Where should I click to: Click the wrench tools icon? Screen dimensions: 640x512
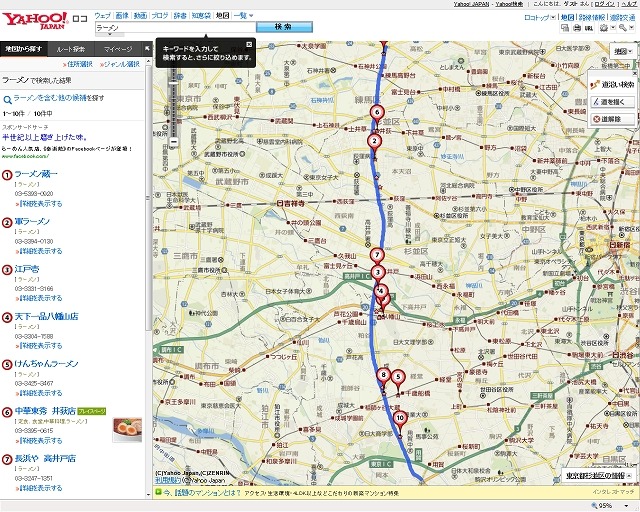[x=622, y=28]
